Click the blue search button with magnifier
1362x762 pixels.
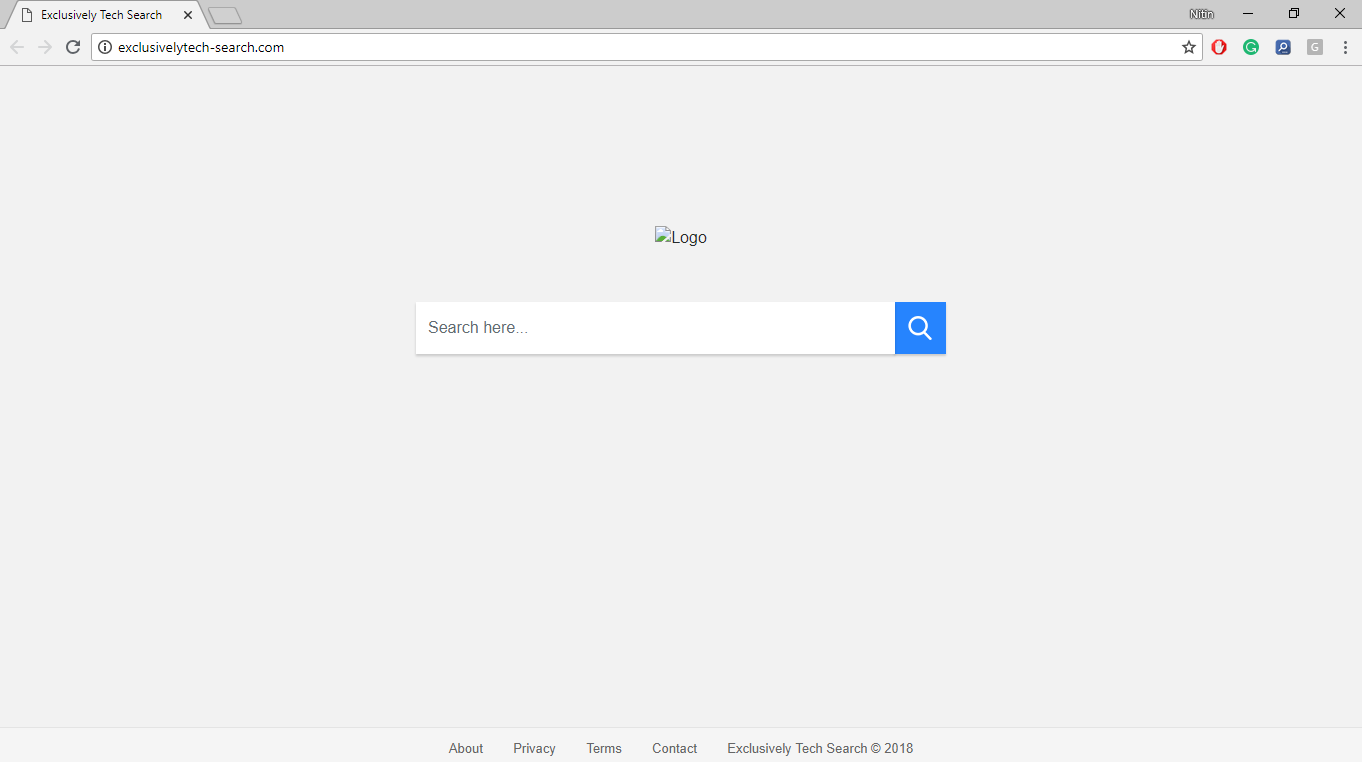pyautogui.click(x=919, y=327)
